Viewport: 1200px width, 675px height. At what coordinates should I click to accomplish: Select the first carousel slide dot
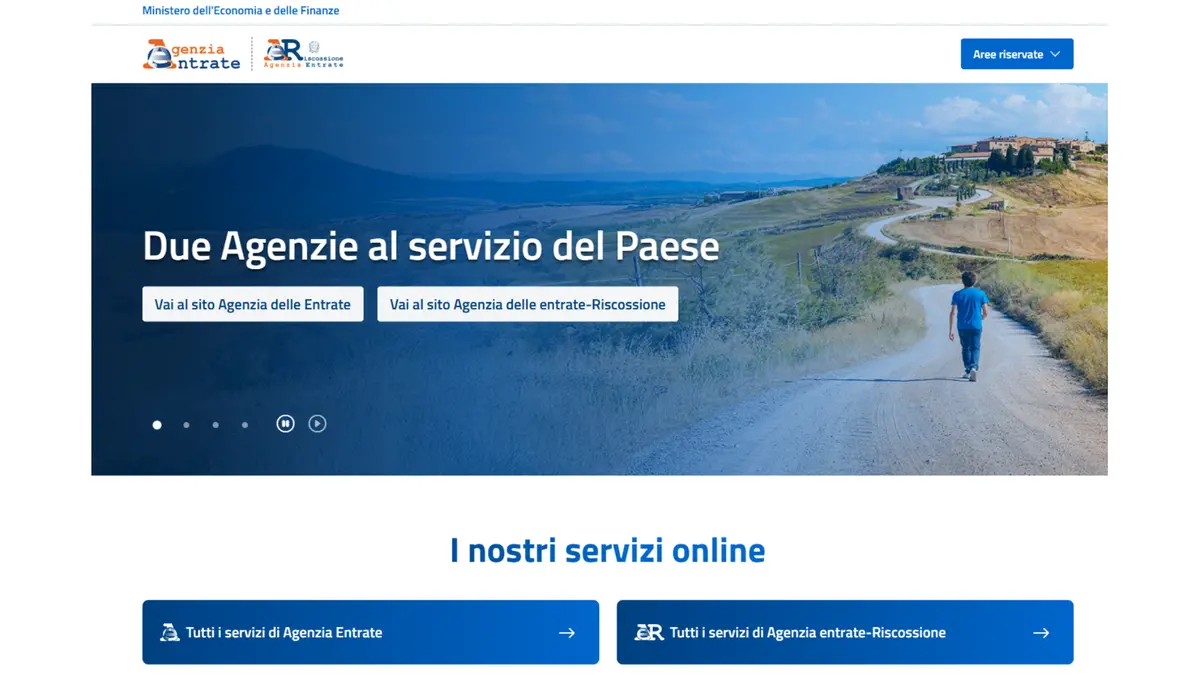point(157,425)
